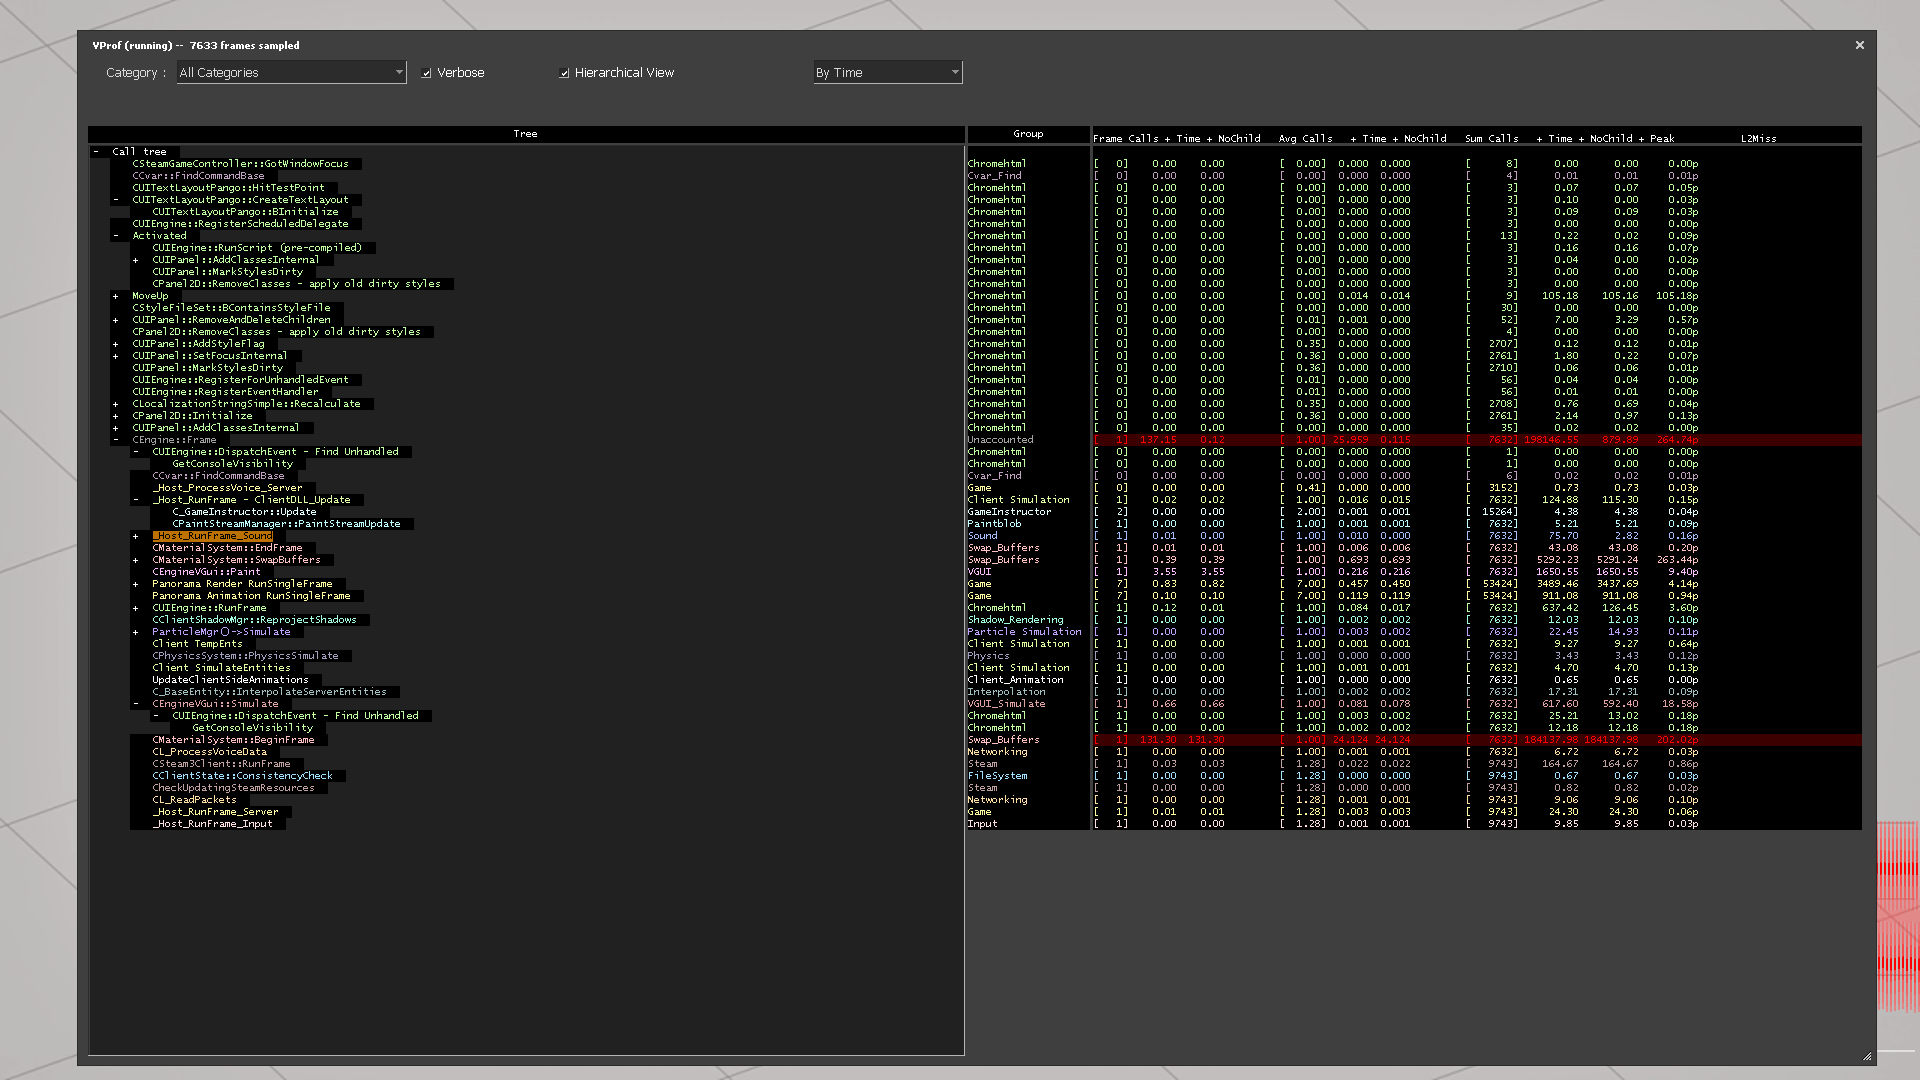The height and width of the screenshot is (1080, 1920).
Task: Click the Group column header
Action: click(x=1028, y=133)
